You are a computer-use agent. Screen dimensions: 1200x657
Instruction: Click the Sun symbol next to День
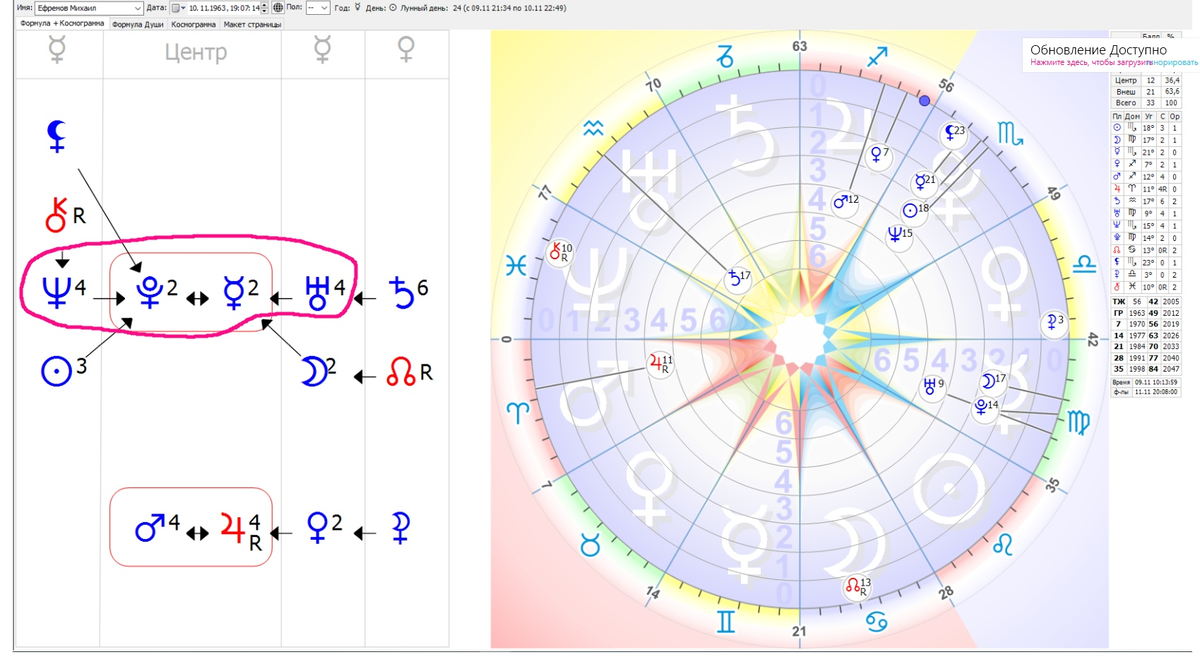pos(392,7)
